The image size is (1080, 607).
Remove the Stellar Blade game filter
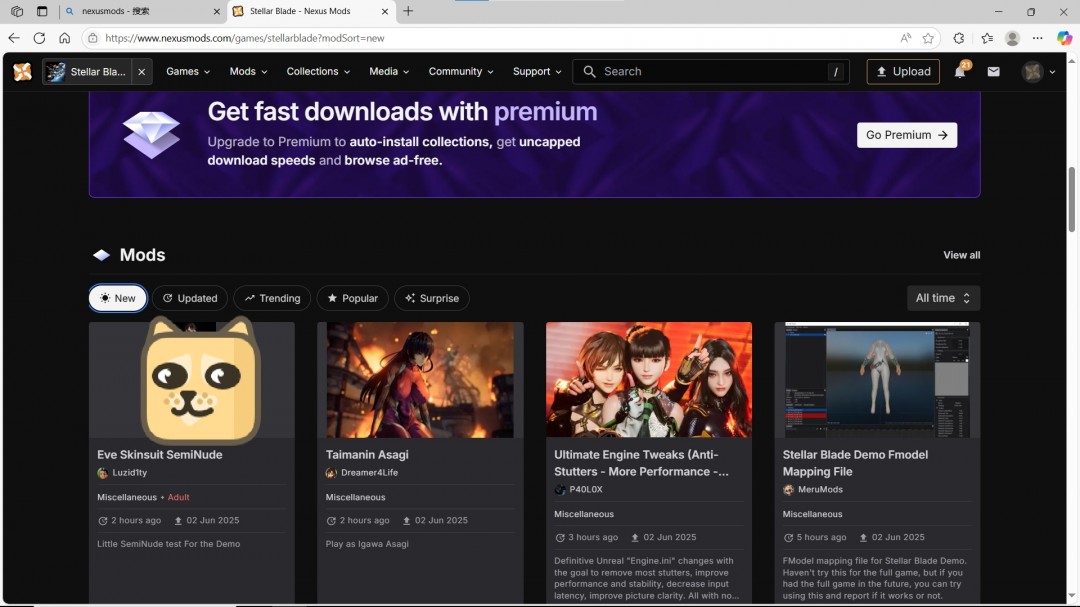(142, 72)
